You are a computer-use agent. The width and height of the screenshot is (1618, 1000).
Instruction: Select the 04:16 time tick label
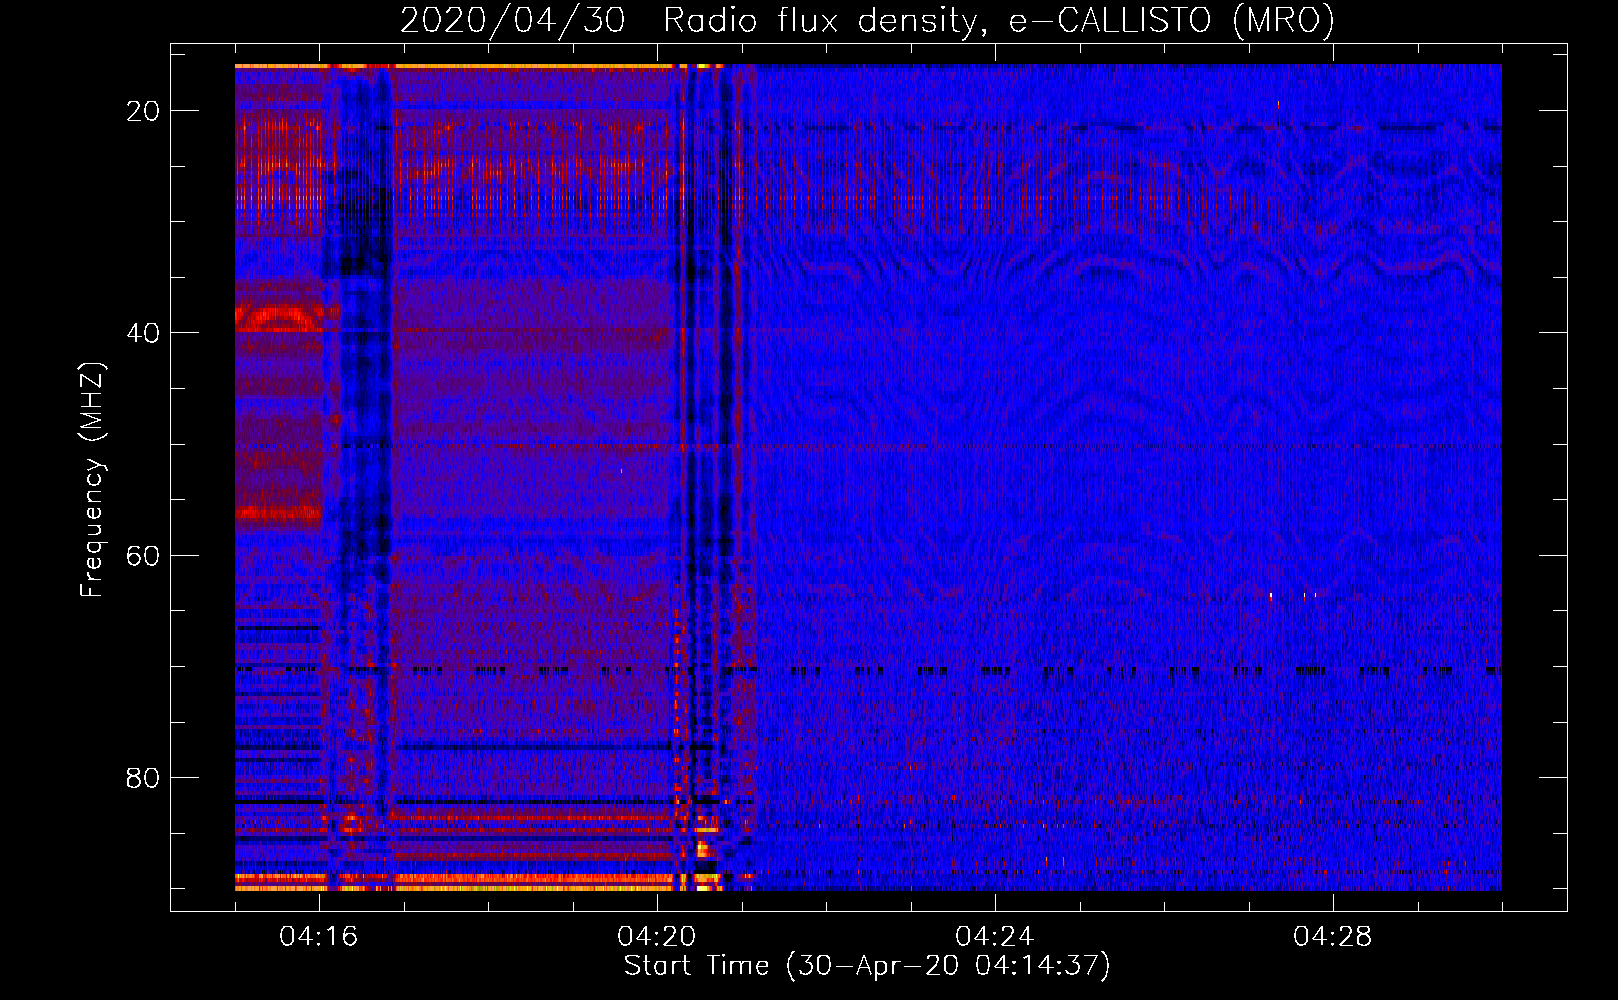pos(319,937)
